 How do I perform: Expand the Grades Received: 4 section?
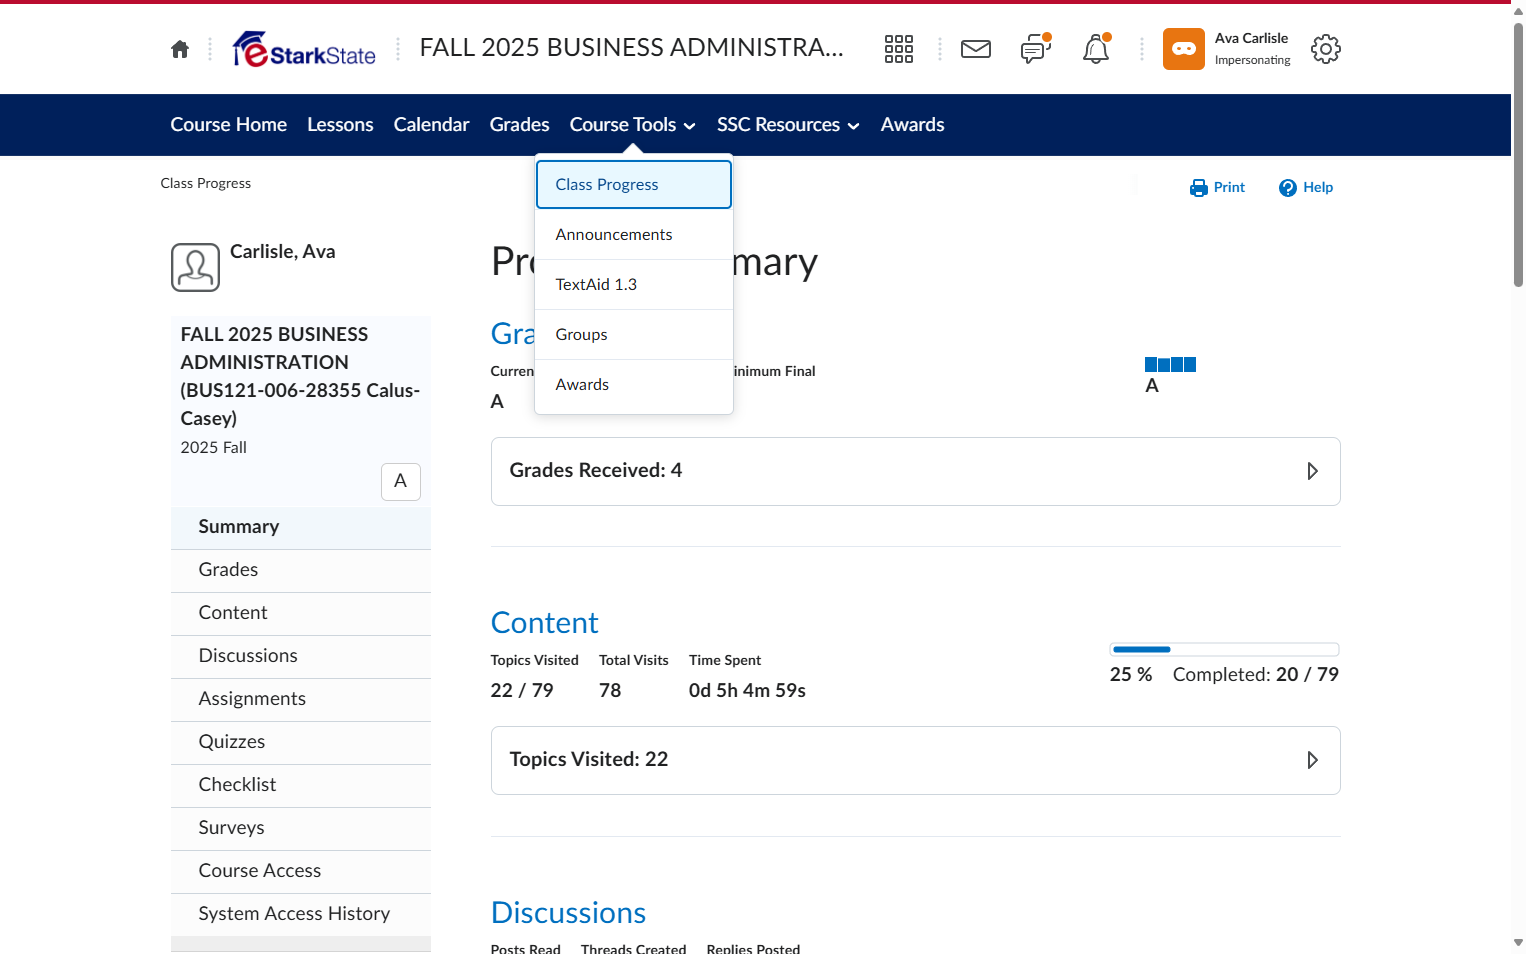tap(915, 471)
